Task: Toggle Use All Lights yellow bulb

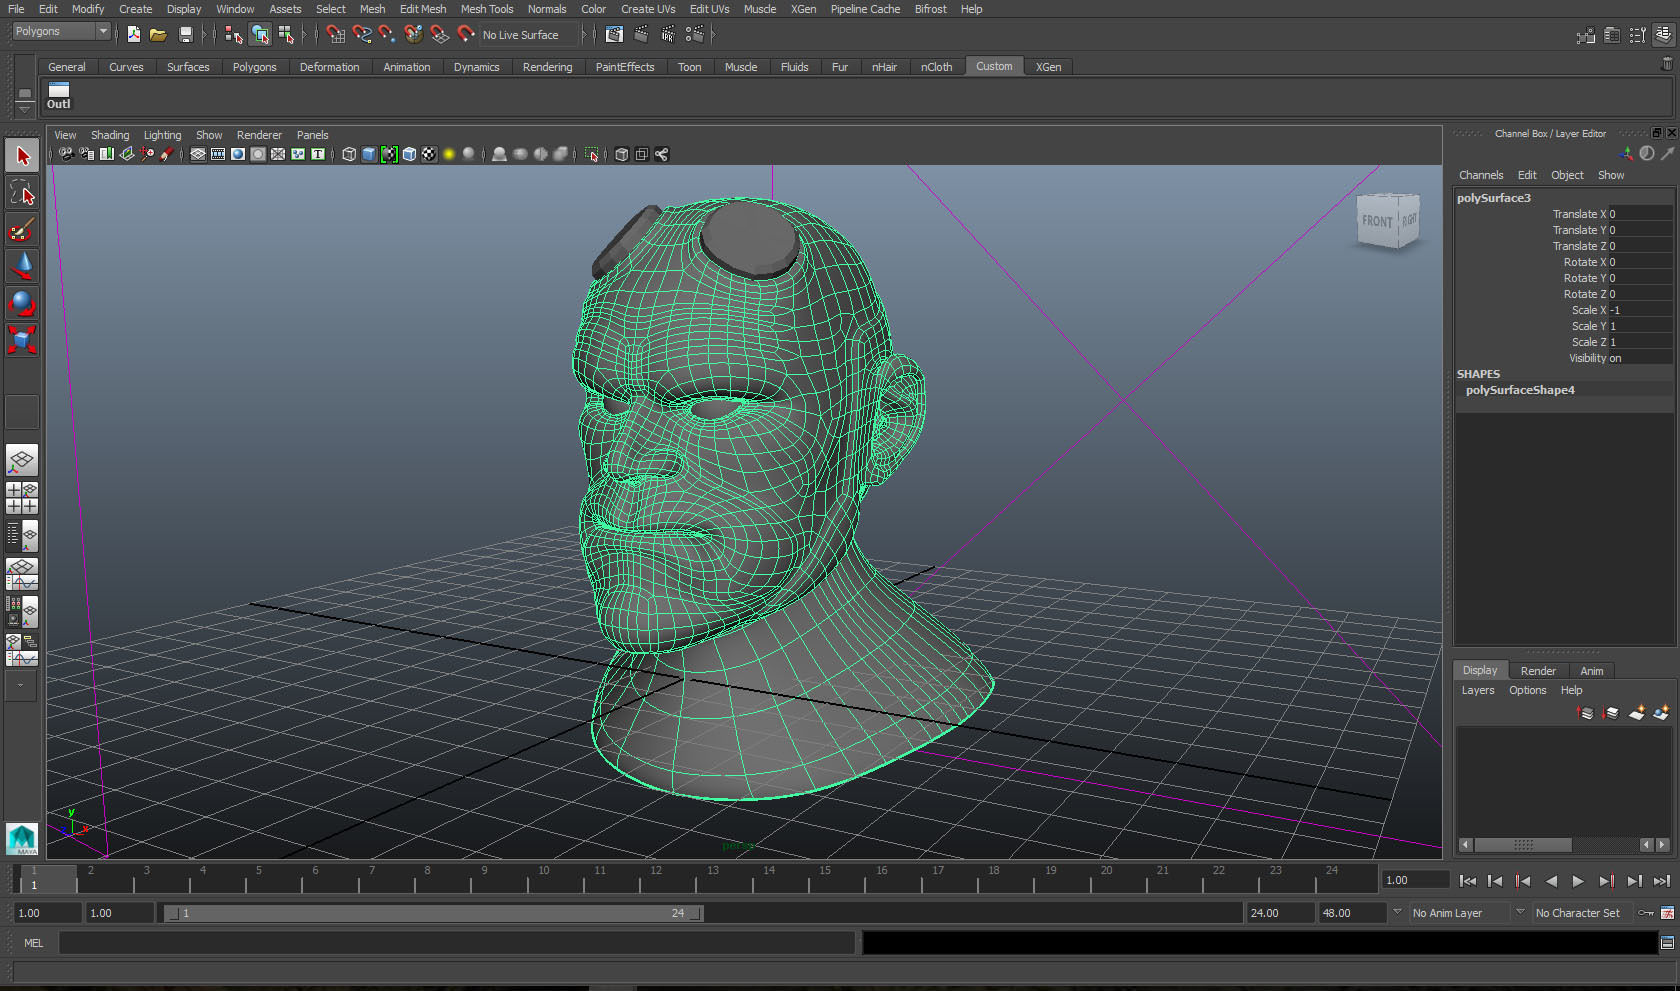Action: pyautogui.click(x=449, y=154)
